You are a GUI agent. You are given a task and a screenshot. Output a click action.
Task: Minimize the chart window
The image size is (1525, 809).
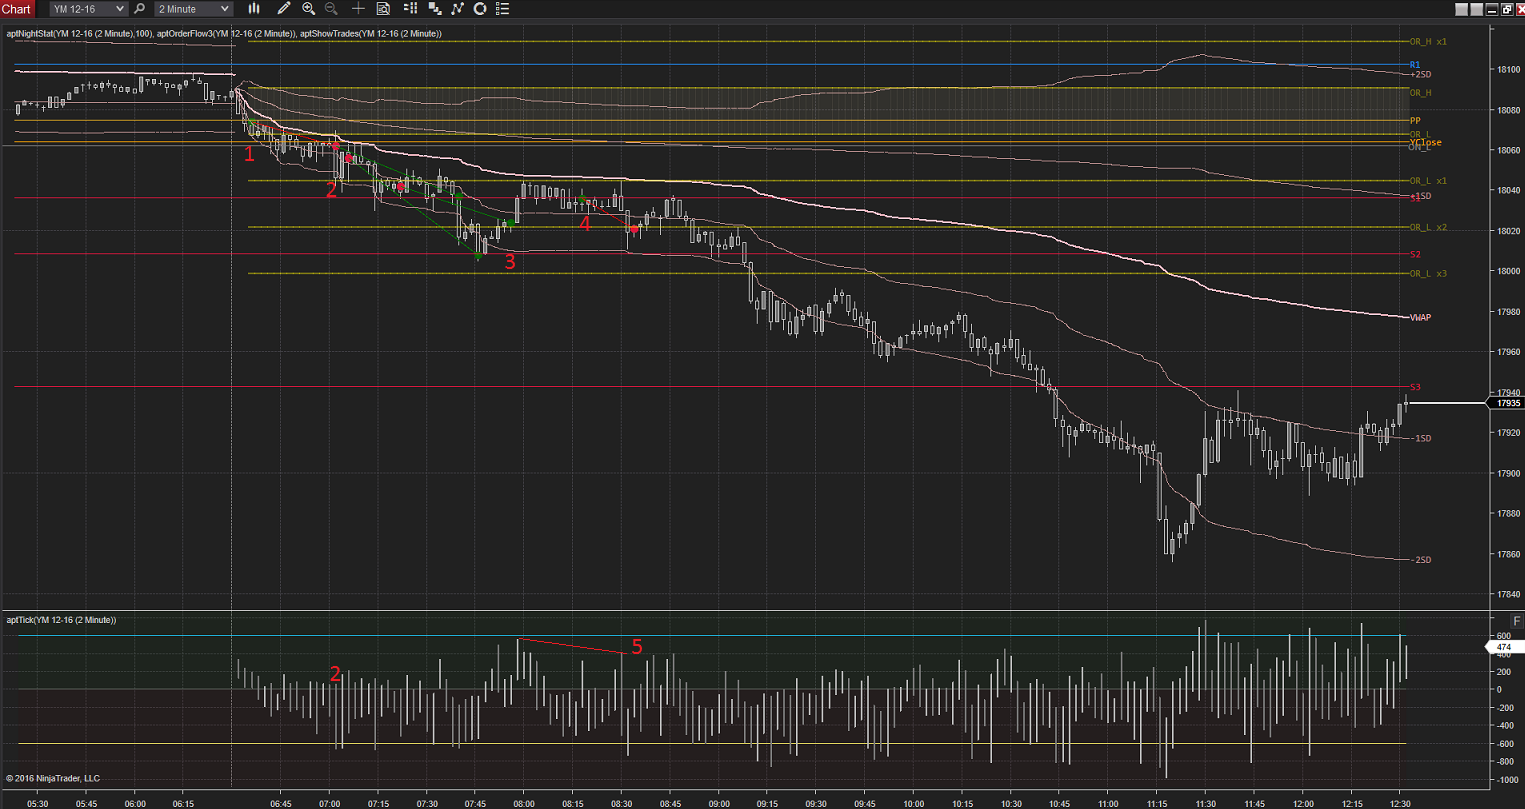[1492, 9]
